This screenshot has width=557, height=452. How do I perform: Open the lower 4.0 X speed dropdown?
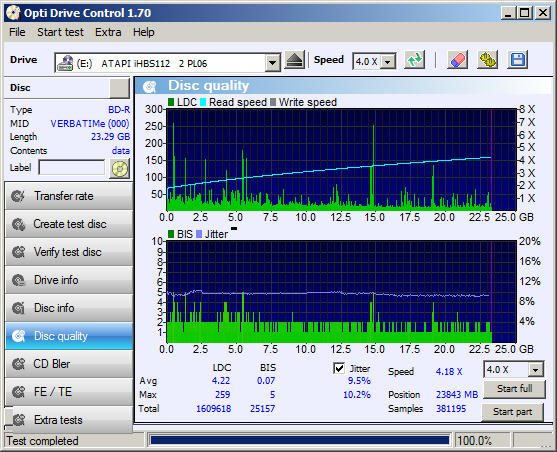point(536,370)
